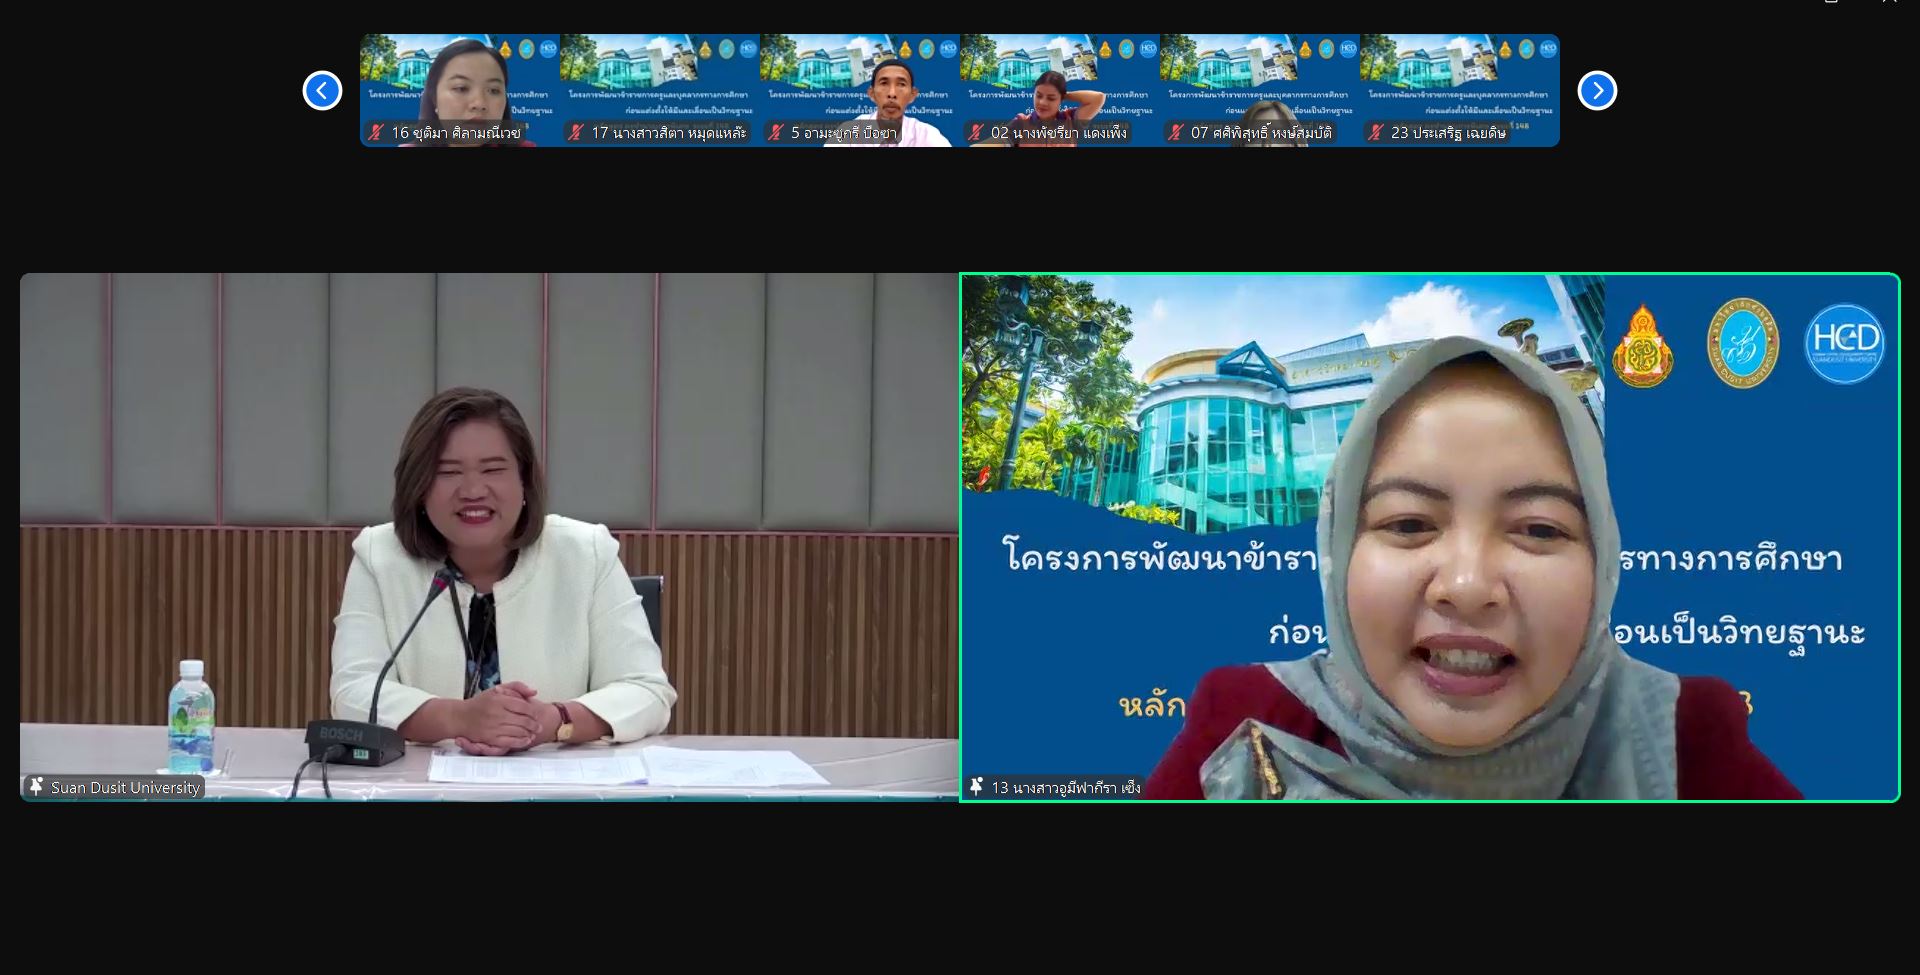This screenshot has width=1920, height=975.
Task: Click pin icon on Suan Dusit University video
Action: click(x=37, y=787)
